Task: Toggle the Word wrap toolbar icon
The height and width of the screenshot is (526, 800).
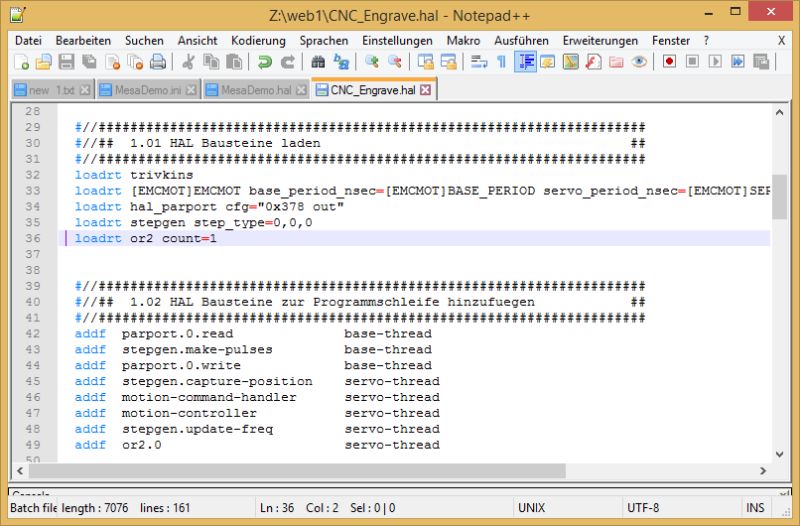Action: (479, 62)
